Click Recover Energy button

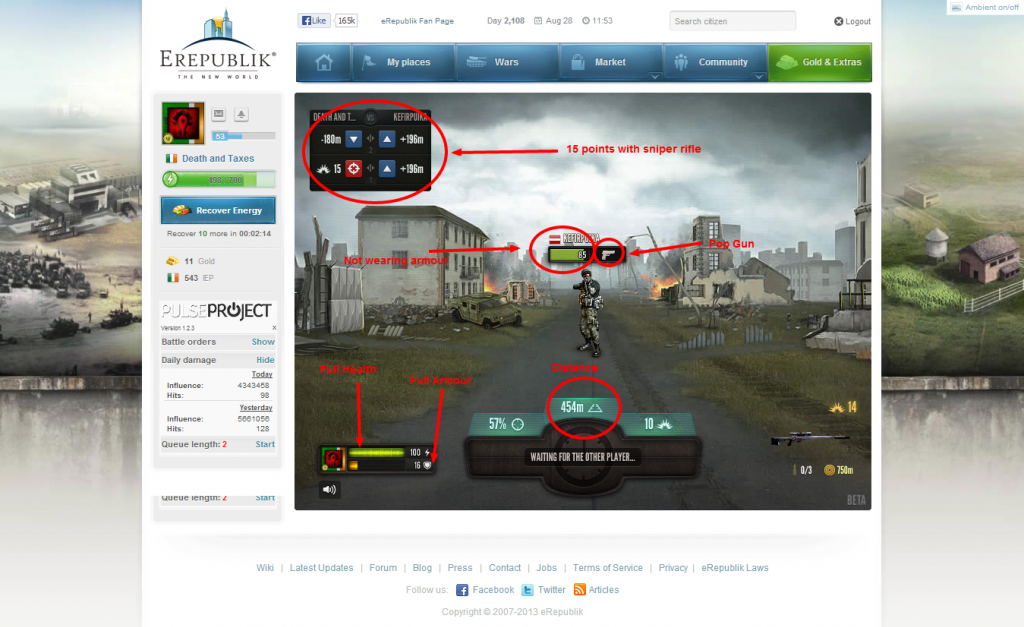218,210
